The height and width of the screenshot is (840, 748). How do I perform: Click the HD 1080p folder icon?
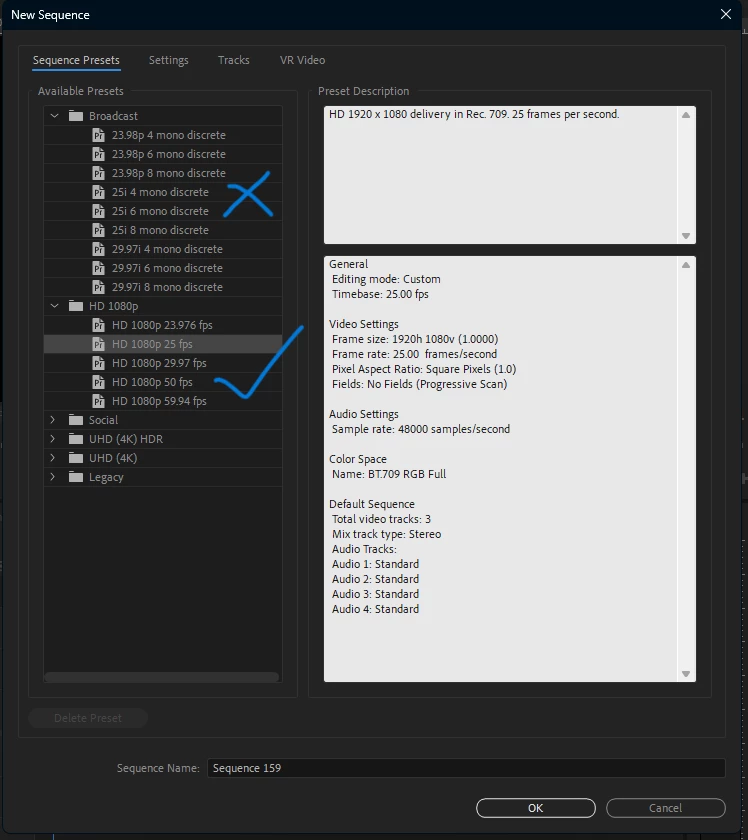pyautogui.click(x=76, y=306)
